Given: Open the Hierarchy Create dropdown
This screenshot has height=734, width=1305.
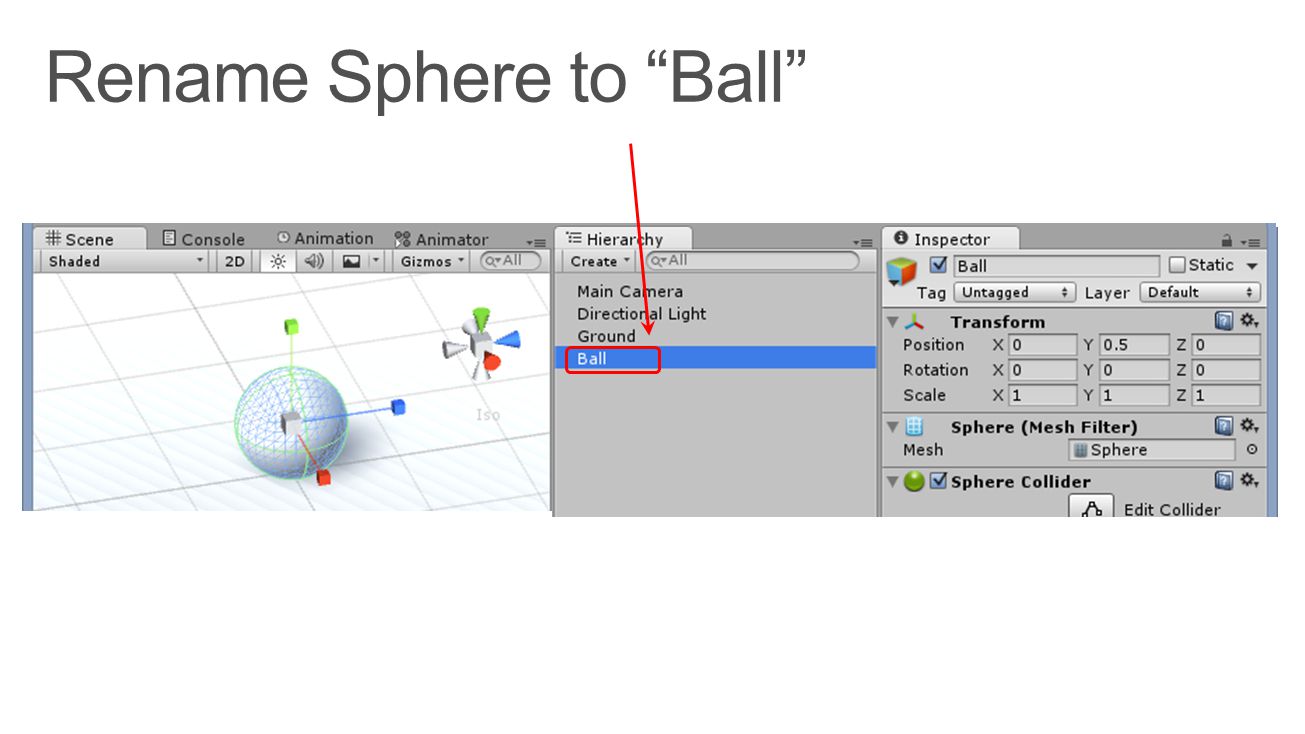Looking at the screenshot, I should point(600,261).
